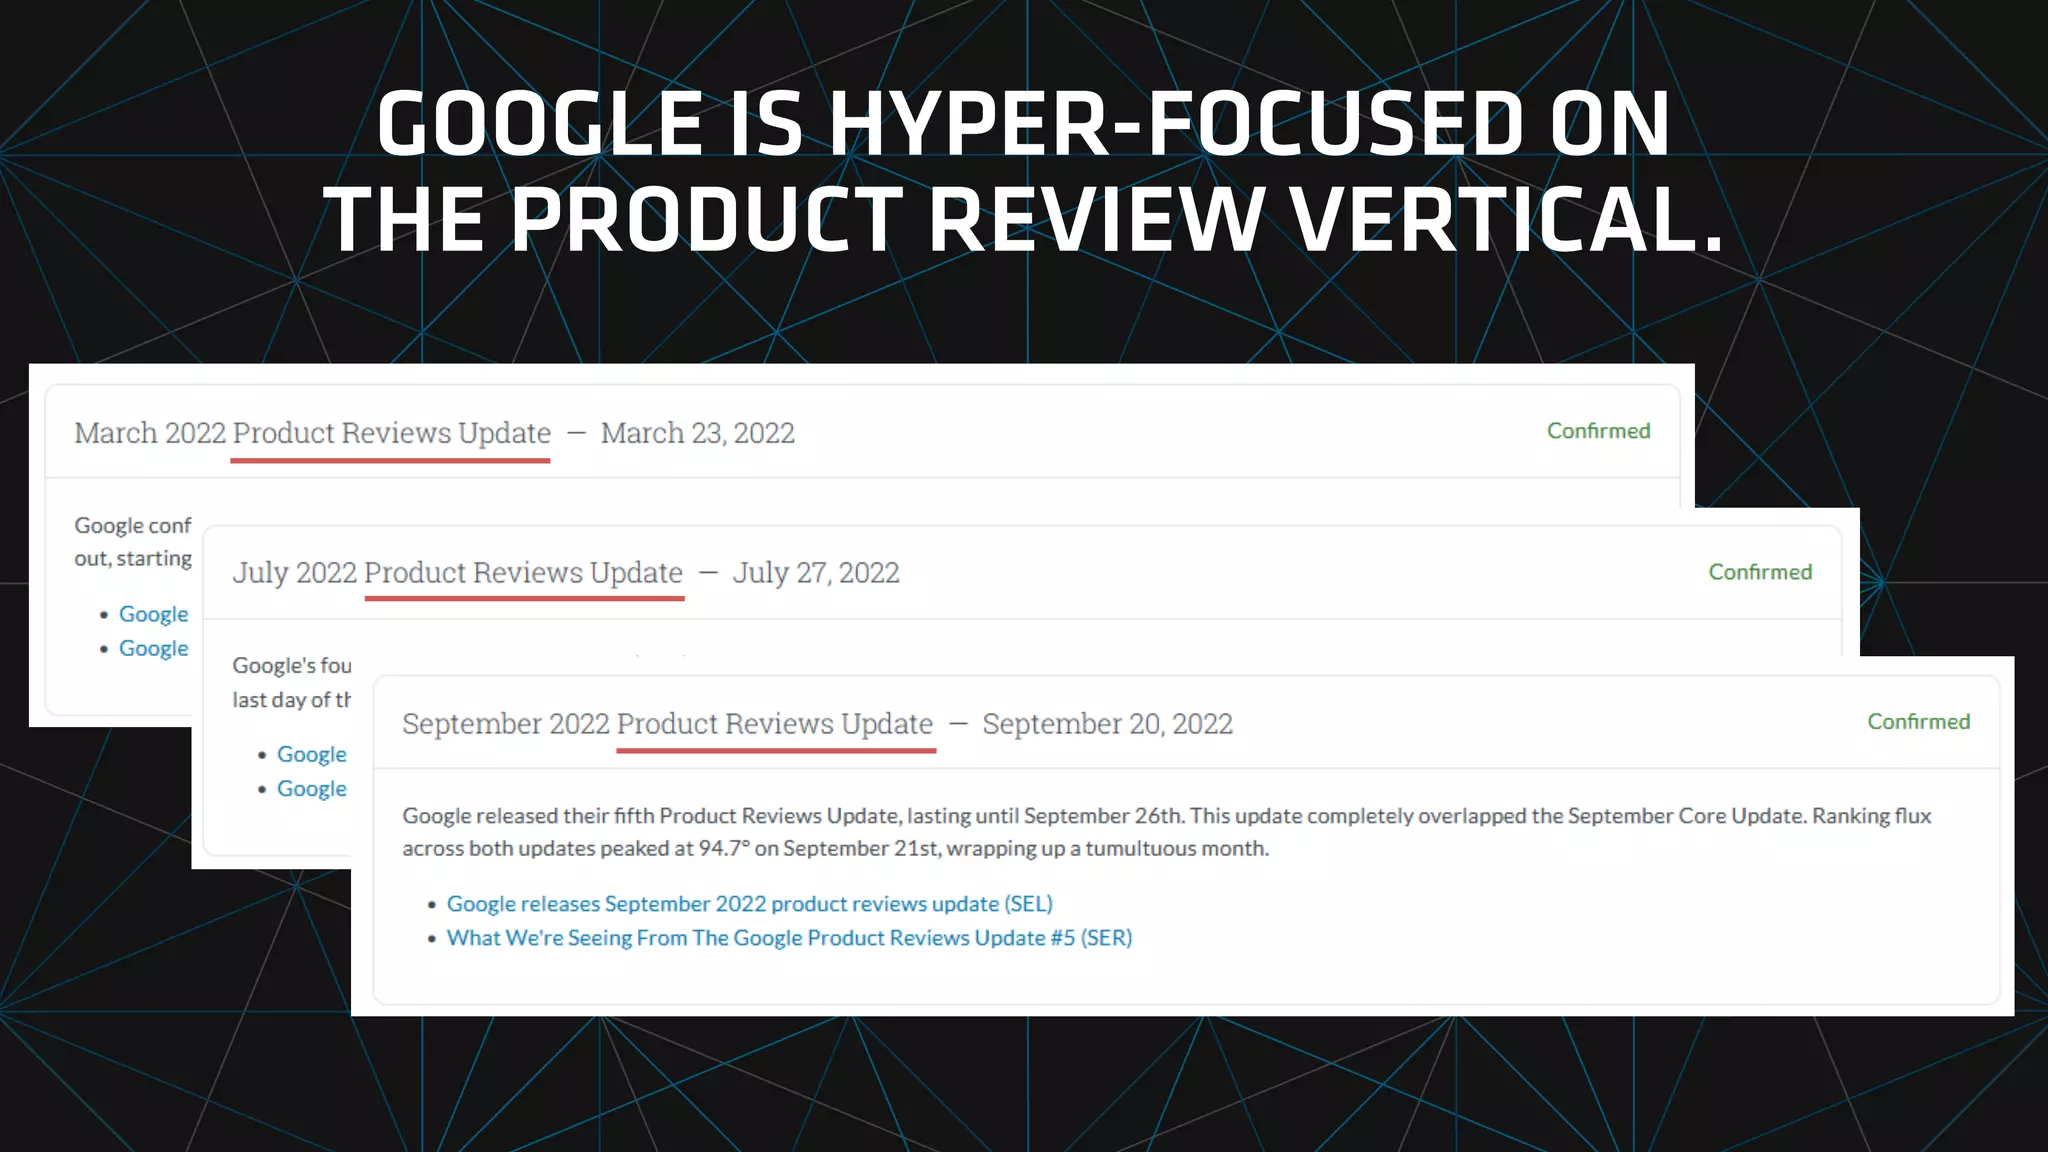Open second Google link in March 2022 card
This screenshot has height=1152, width=2048.
[x=153, y=648]
